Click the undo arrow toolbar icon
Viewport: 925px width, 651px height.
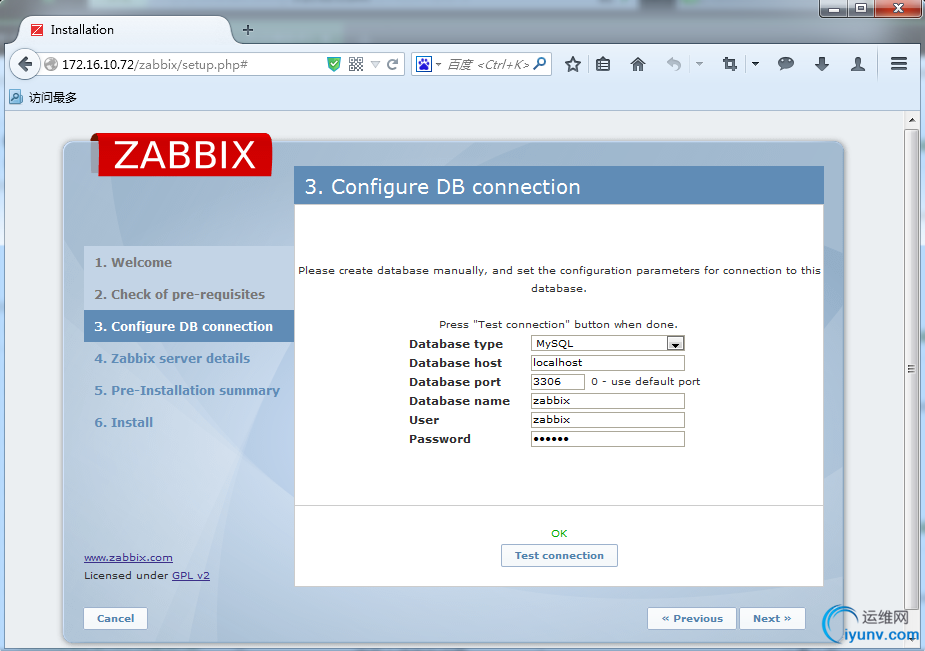[674, 64]
